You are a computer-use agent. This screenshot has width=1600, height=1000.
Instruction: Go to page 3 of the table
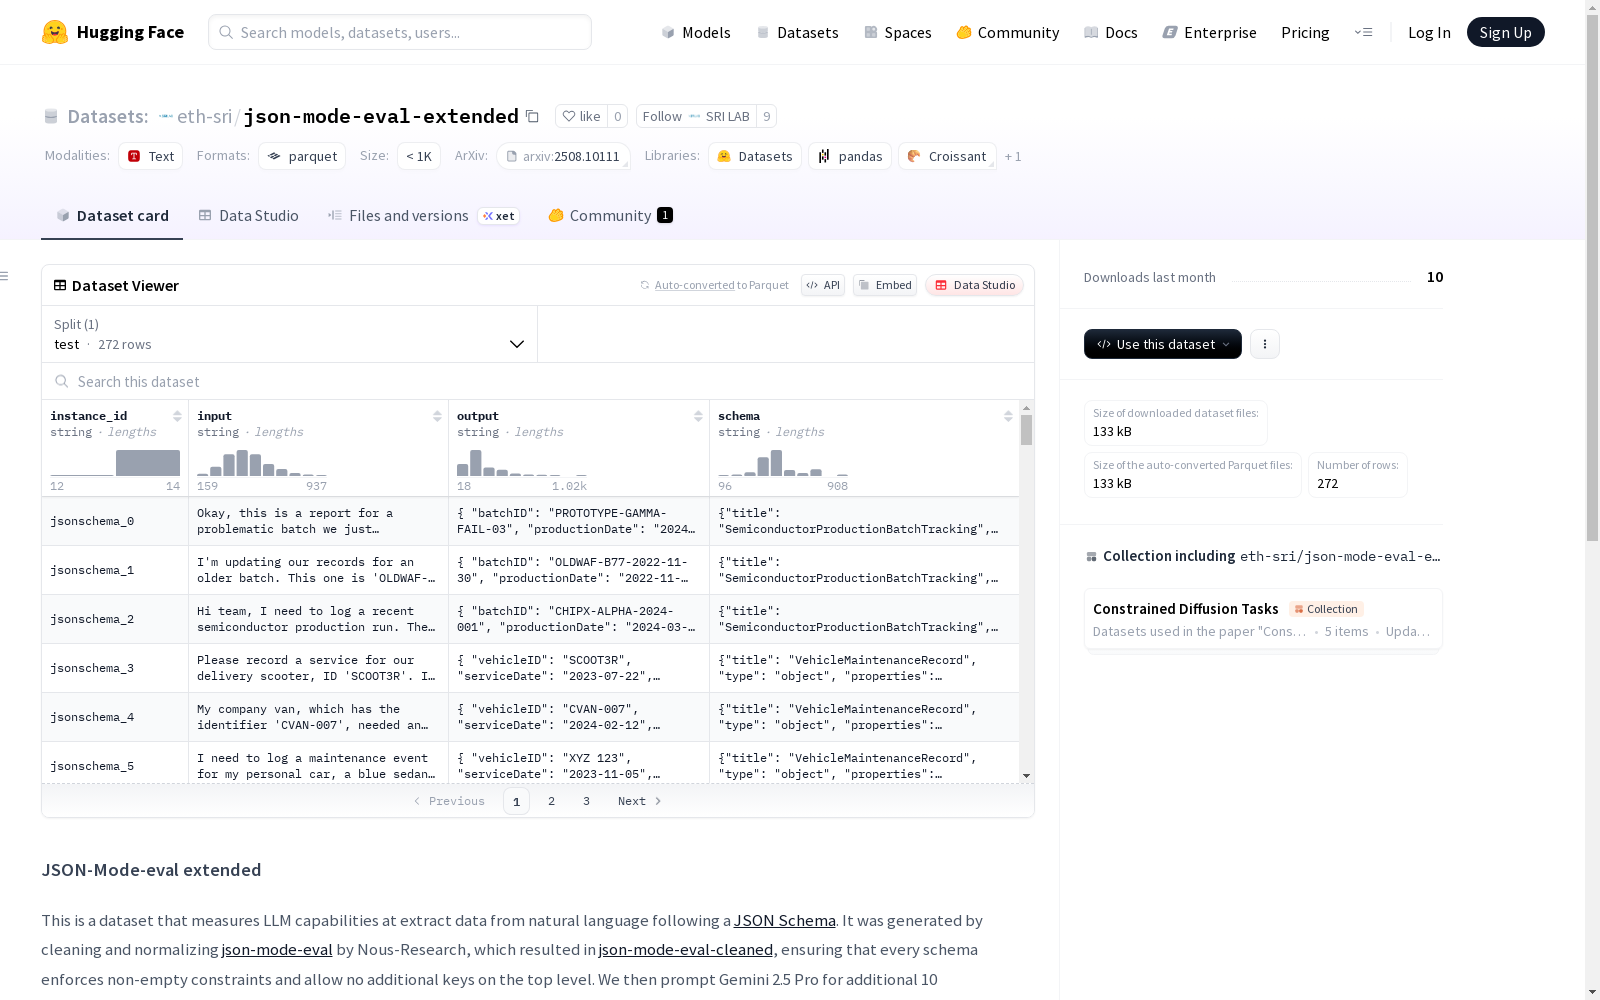[x=586, y=801]
